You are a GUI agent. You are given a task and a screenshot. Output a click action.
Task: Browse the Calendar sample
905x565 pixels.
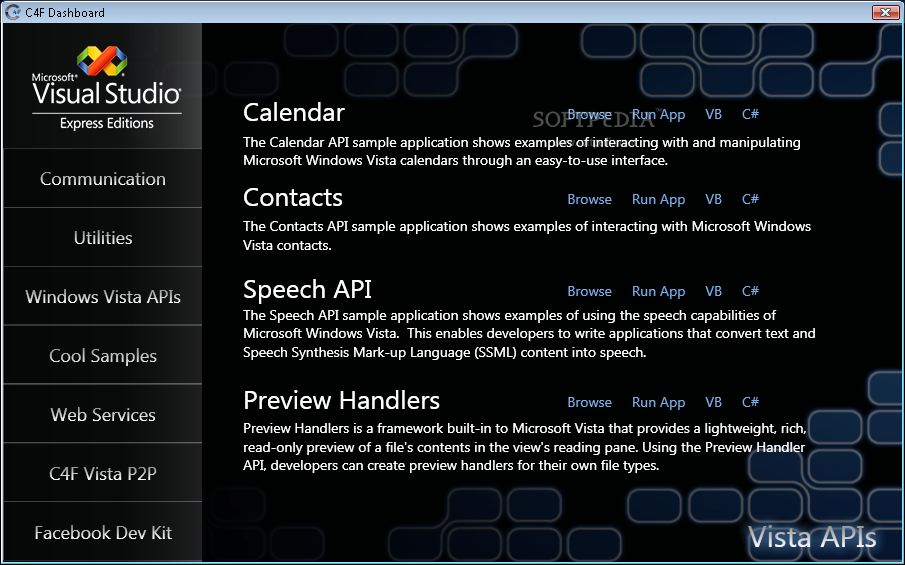click(x=589, y=114)
